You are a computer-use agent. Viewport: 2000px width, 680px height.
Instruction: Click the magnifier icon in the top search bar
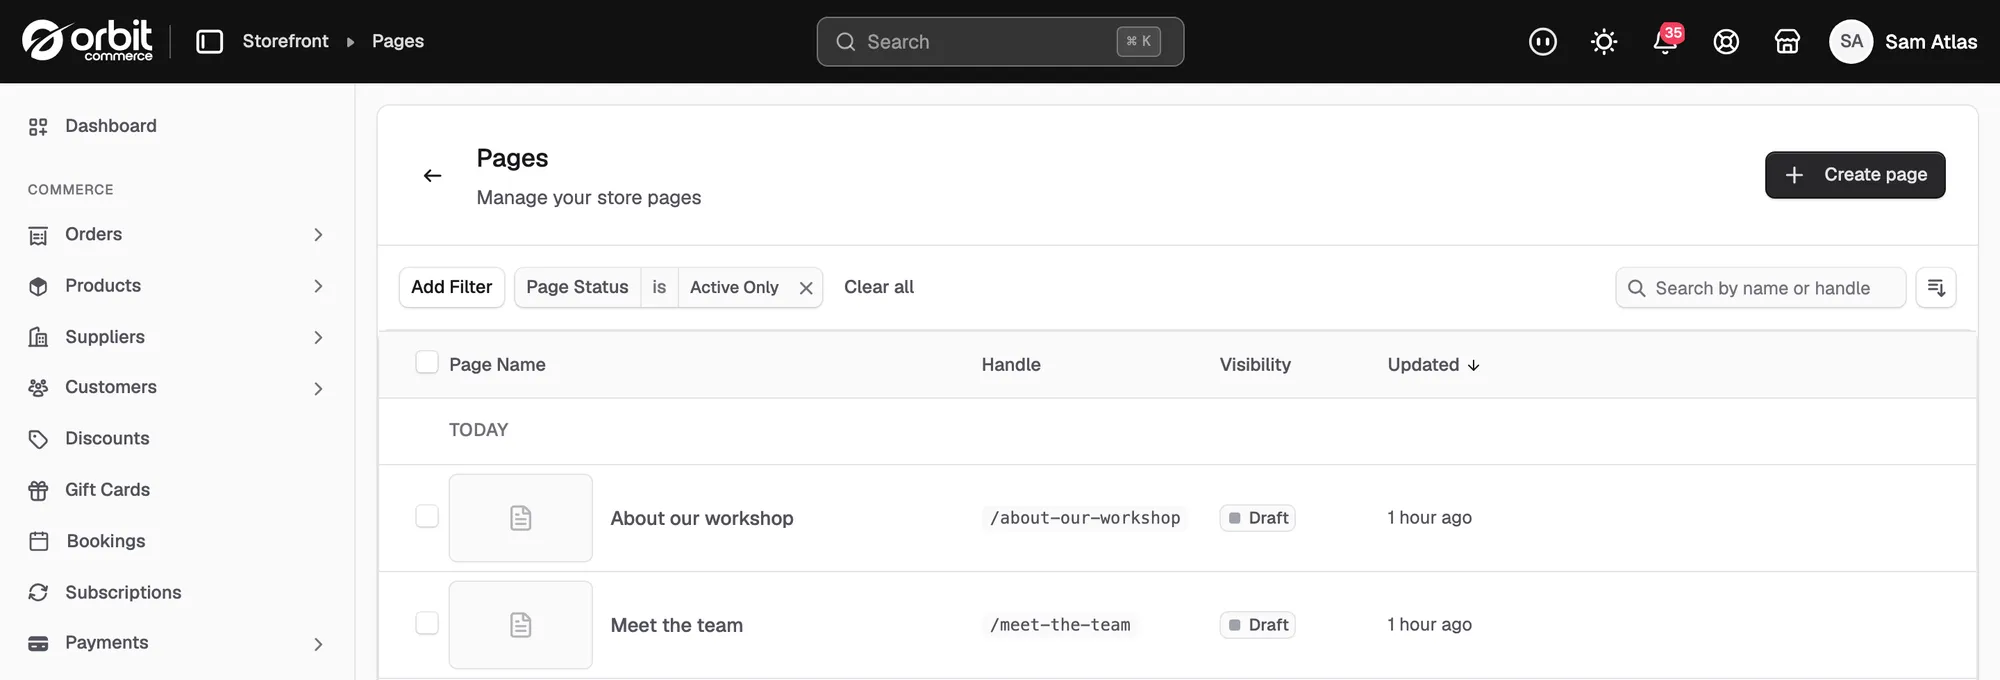(x=845, y=42)
